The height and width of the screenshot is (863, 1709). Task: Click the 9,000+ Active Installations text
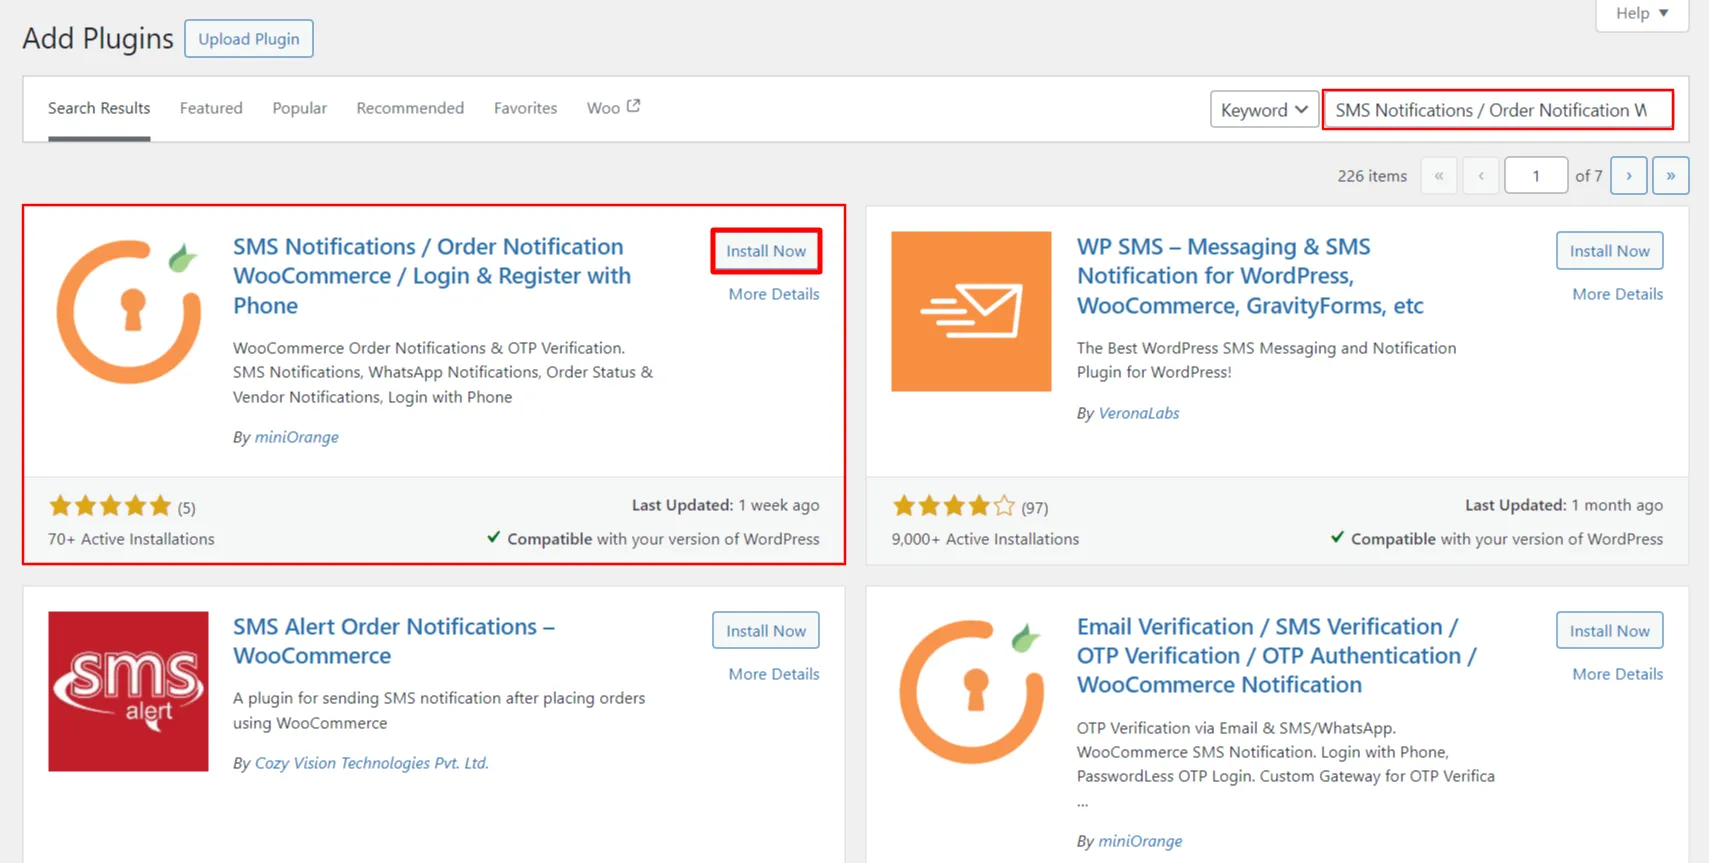point(985,539)
